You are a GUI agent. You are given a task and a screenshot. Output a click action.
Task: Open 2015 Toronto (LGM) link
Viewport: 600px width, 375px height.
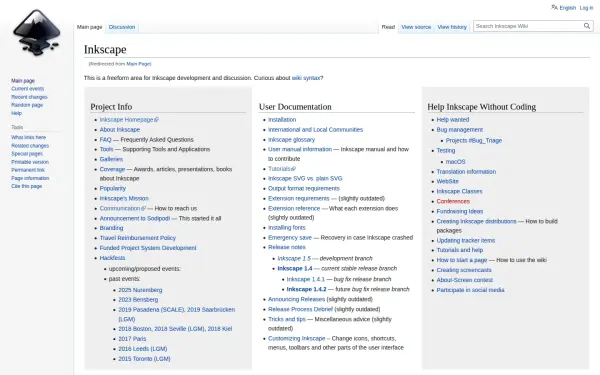[144, 359]
